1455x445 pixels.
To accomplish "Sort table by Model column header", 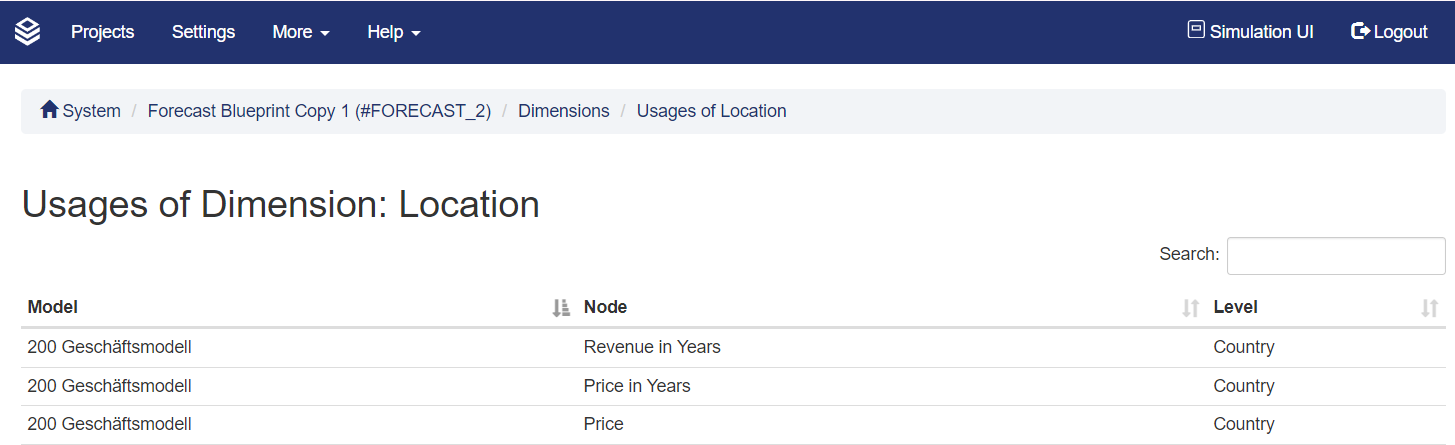I will tap(53, 307).
